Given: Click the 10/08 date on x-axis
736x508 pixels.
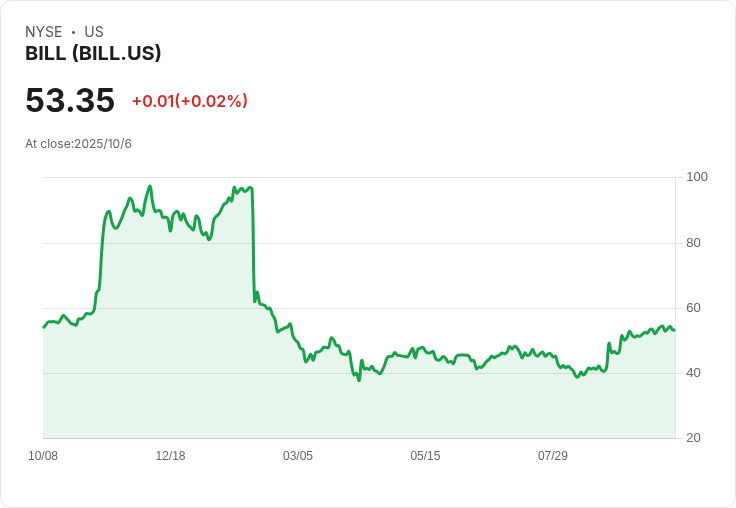Looking at the screenshot, I should [43, 456].
